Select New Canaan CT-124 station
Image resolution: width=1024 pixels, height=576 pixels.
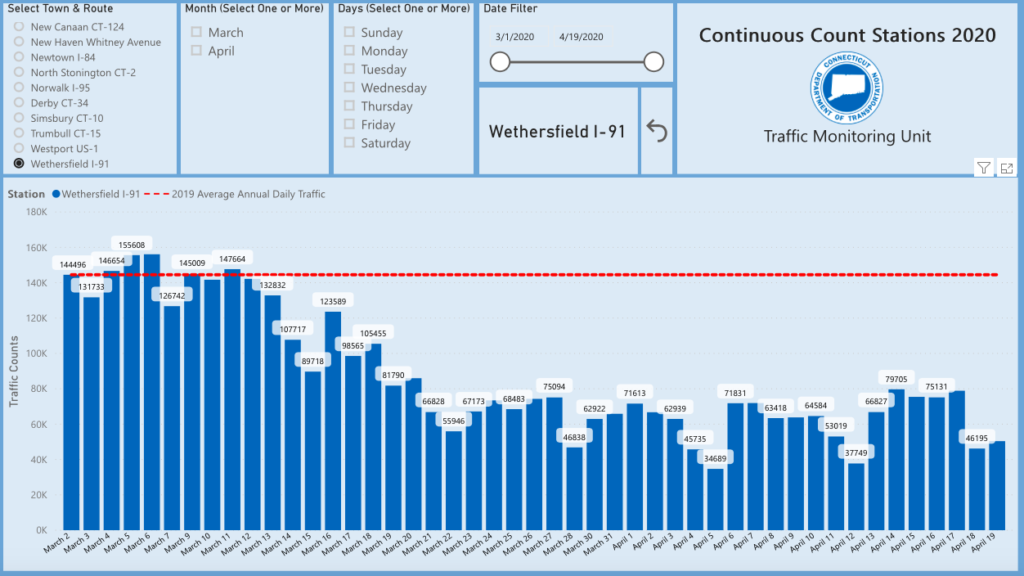[18, 27]
